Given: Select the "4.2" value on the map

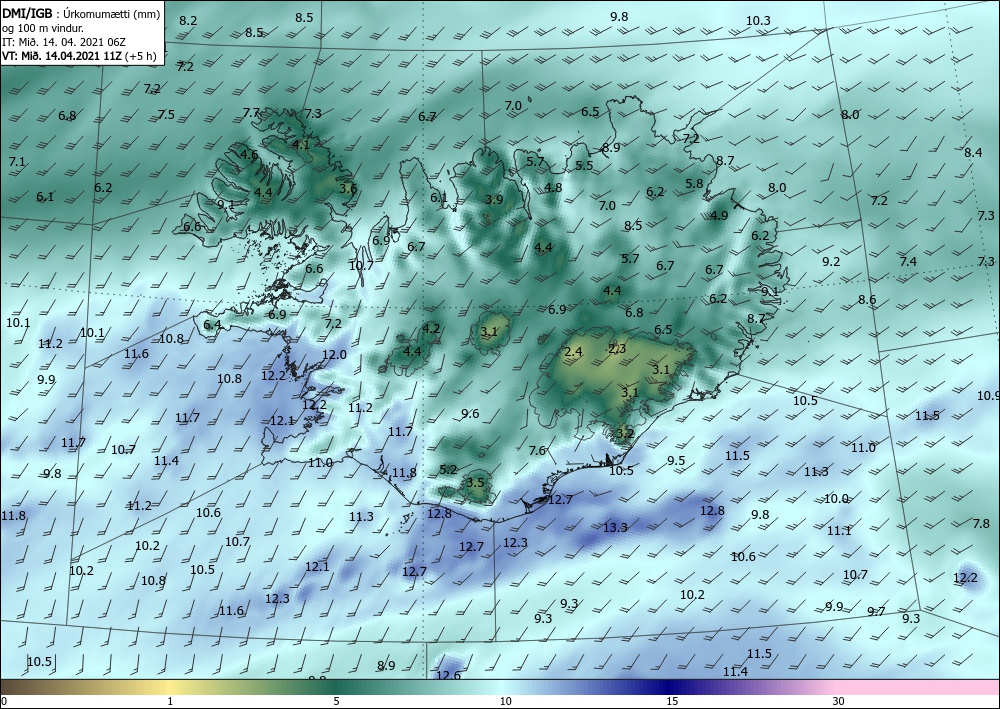Looking at the screenshot, I should (x=431, y=329).
